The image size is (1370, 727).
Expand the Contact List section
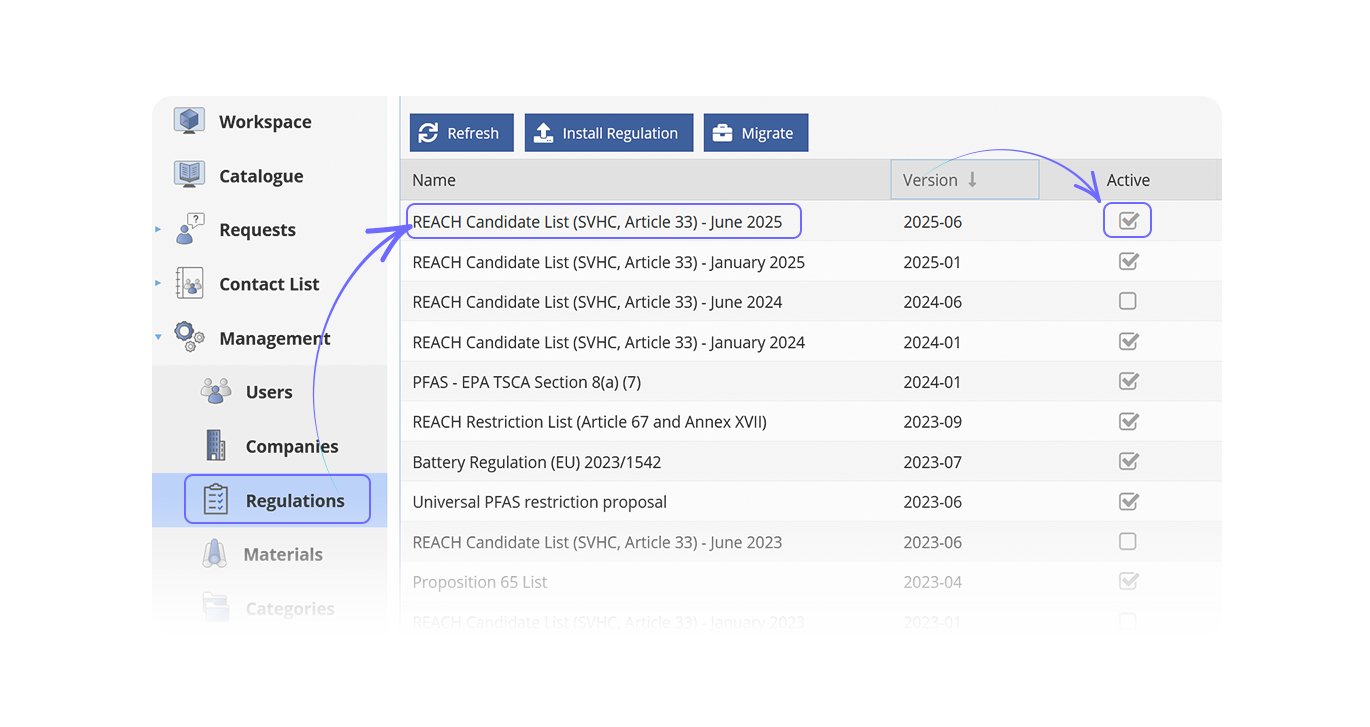(x=158, y=283)
